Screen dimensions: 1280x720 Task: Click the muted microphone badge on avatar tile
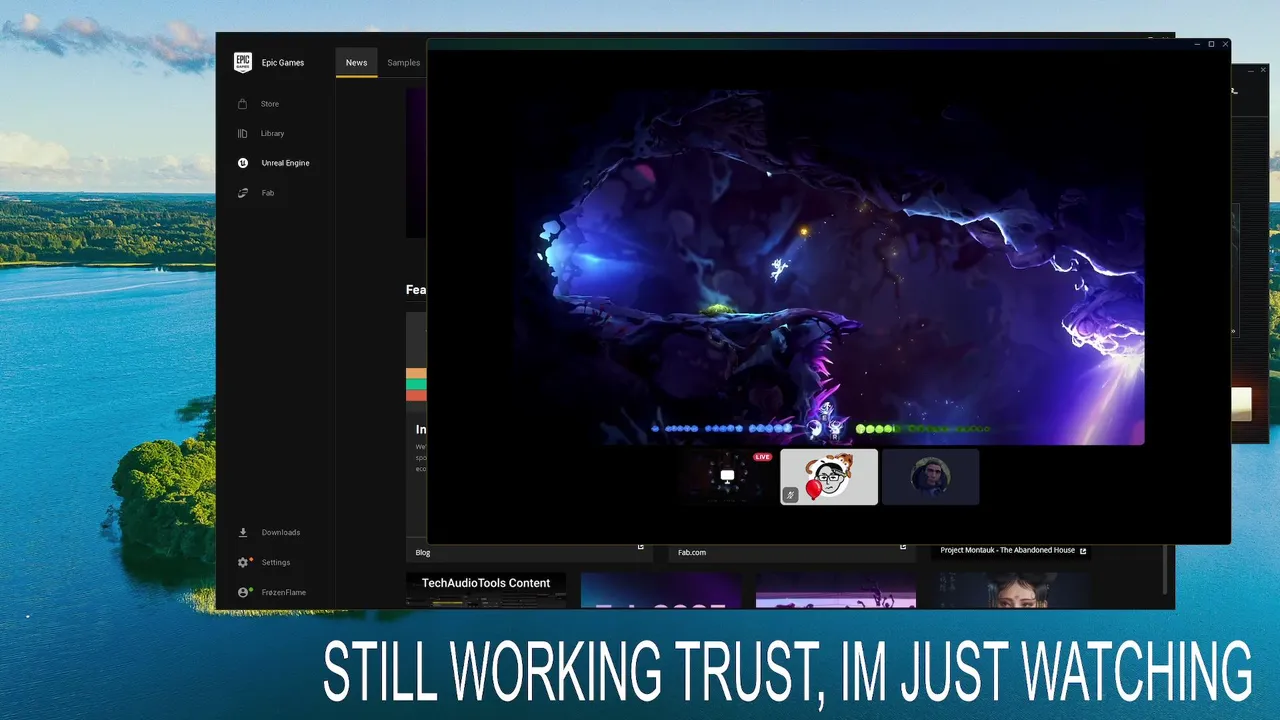[790, 495]
